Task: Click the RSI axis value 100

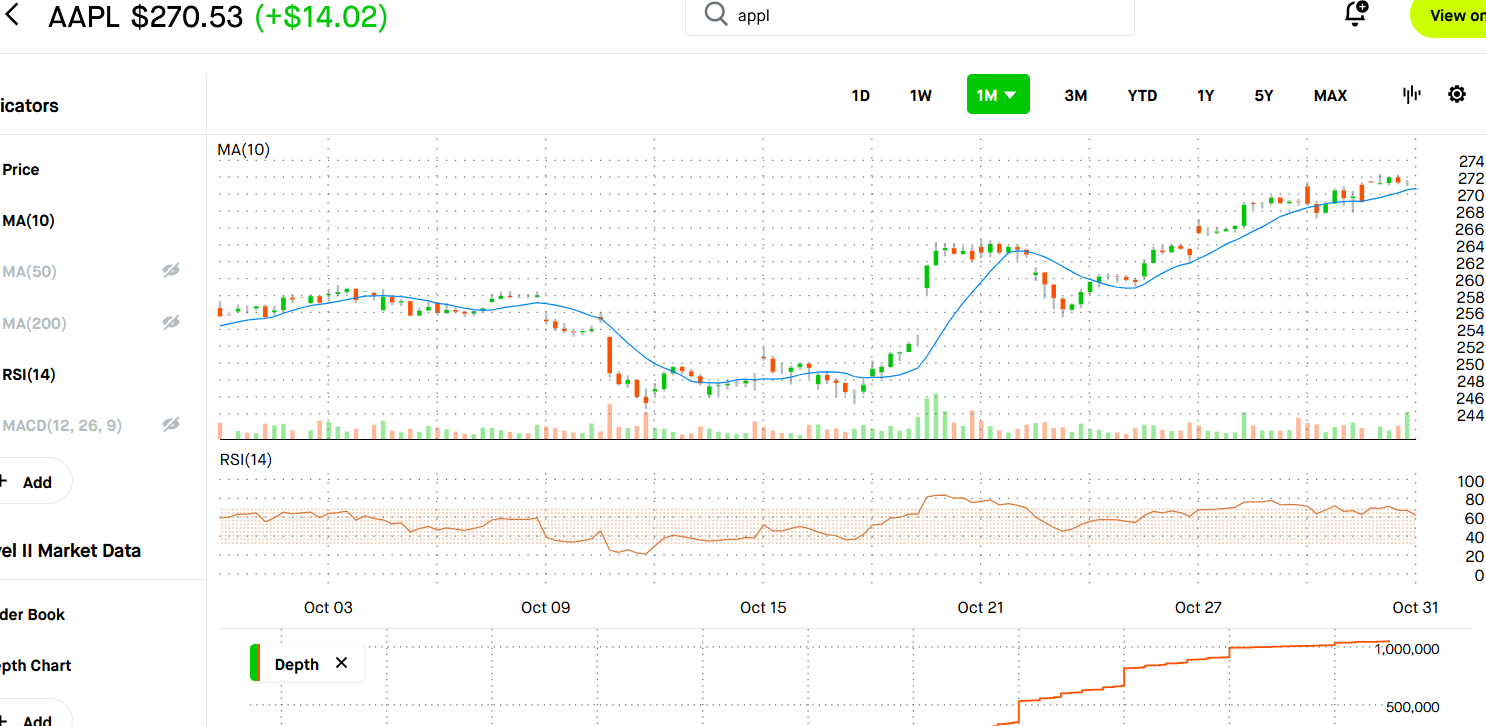Action: (1471, 481)
